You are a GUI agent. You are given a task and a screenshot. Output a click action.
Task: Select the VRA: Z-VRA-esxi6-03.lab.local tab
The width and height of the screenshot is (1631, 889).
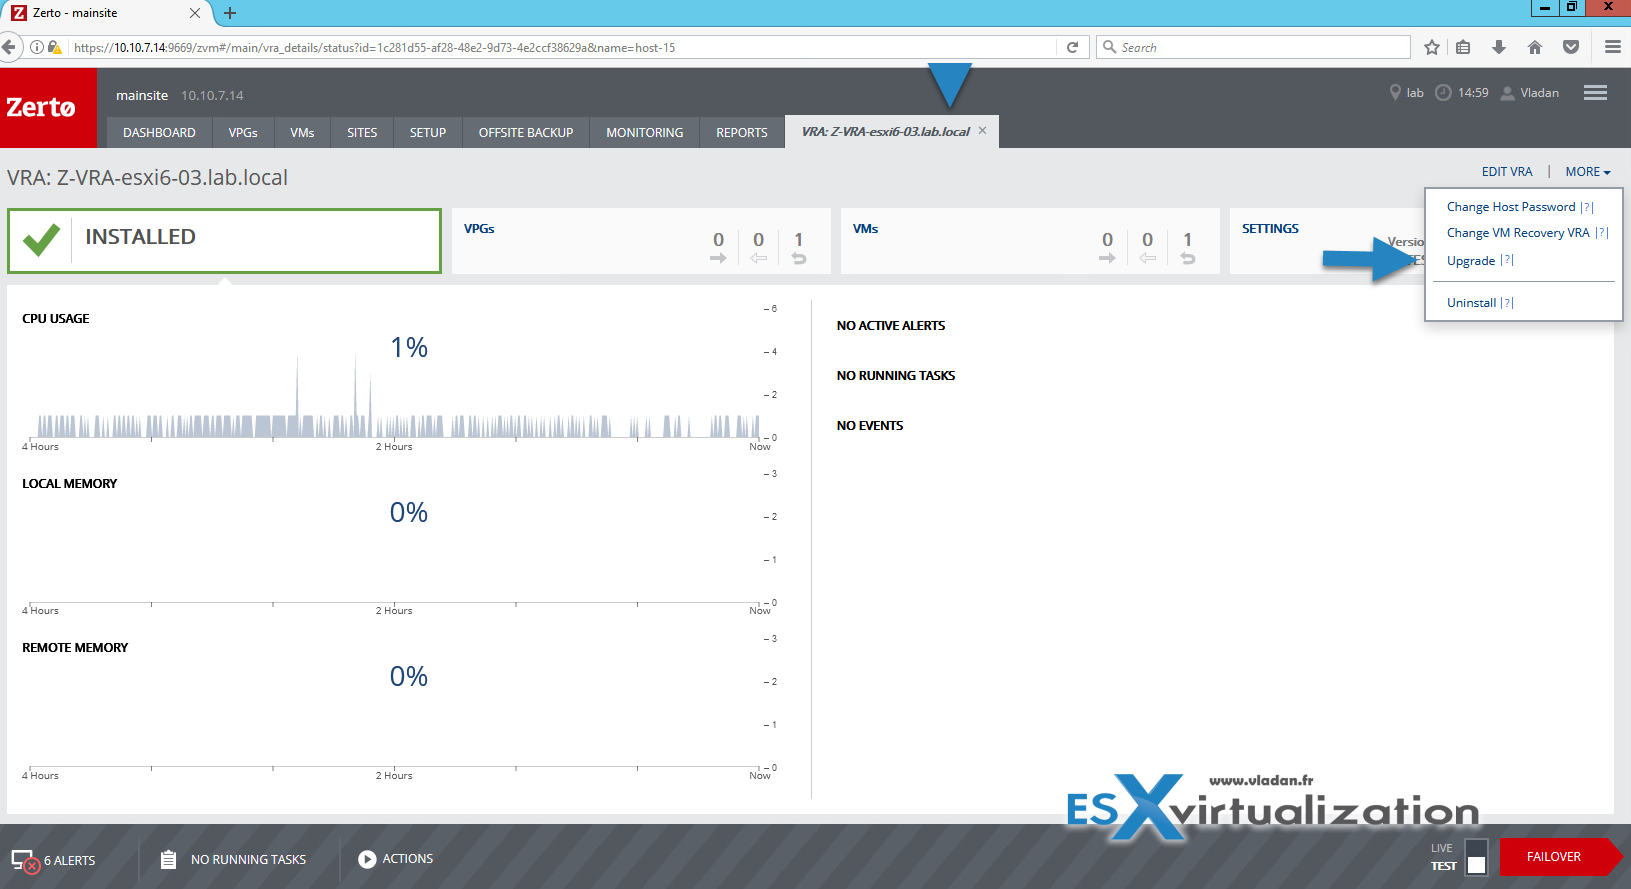click(x=886, y=132)
